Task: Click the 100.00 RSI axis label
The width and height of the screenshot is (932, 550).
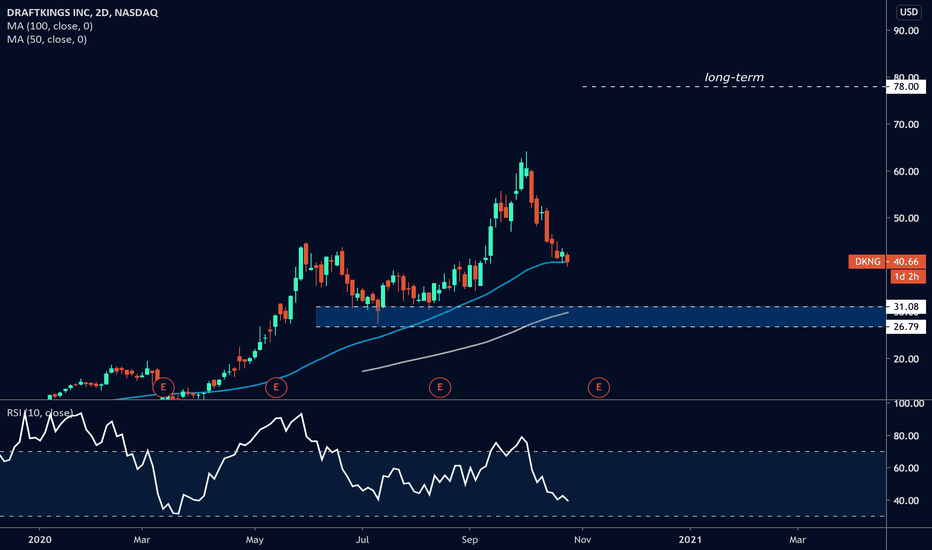Action: pos(909,403)
